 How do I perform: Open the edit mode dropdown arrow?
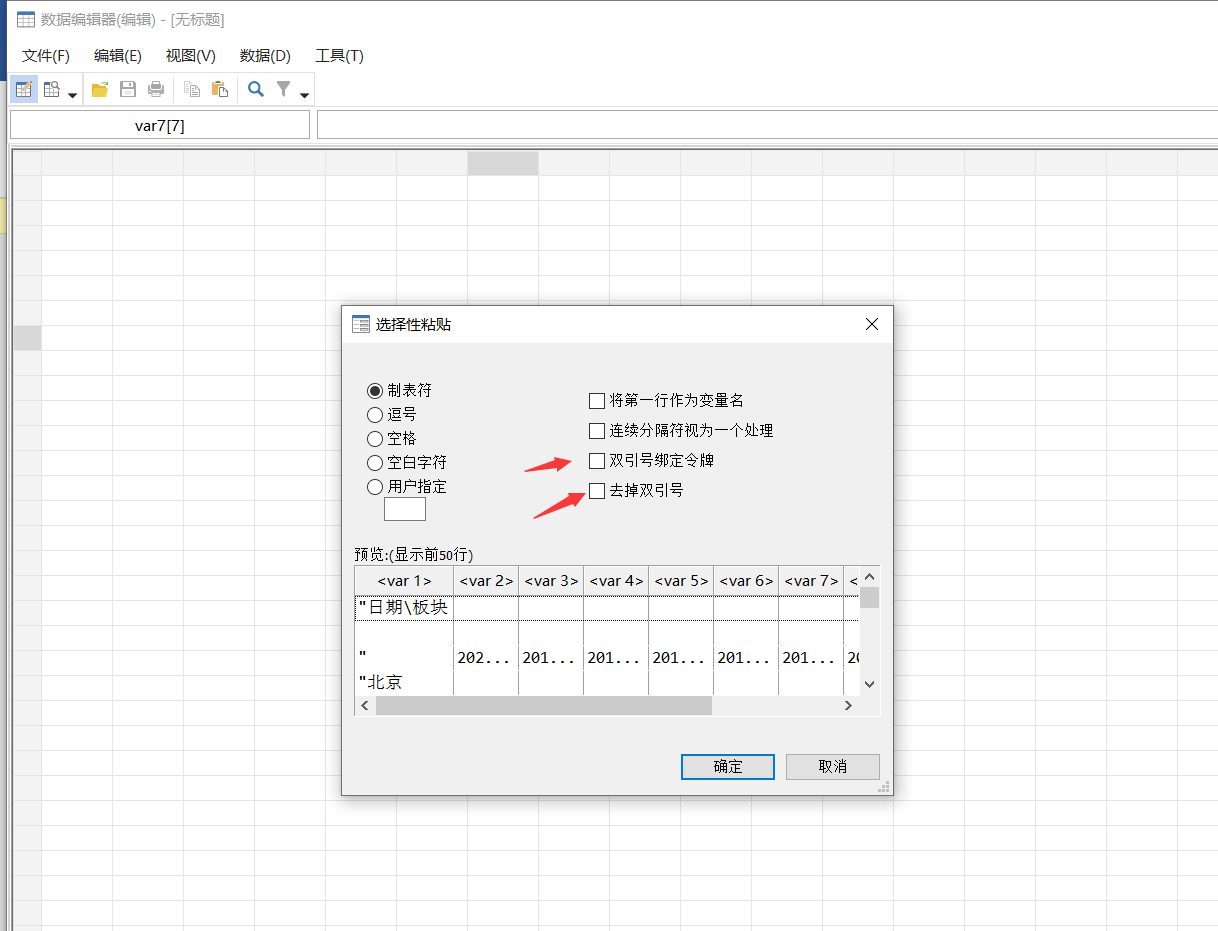click(71, 93)
